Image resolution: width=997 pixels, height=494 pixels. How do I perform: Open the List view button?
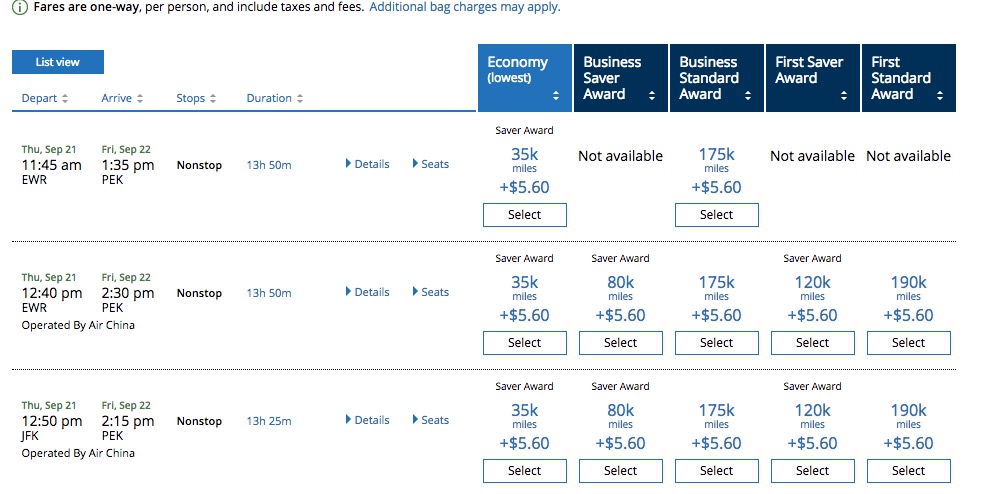click(x=58, y=62)
